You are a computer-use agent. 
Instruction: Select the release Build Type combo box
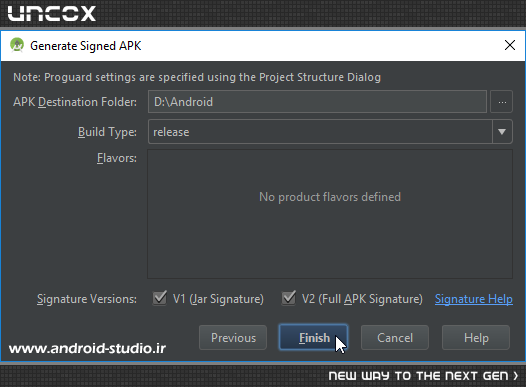pyautogui.click(x=330, y=132)
